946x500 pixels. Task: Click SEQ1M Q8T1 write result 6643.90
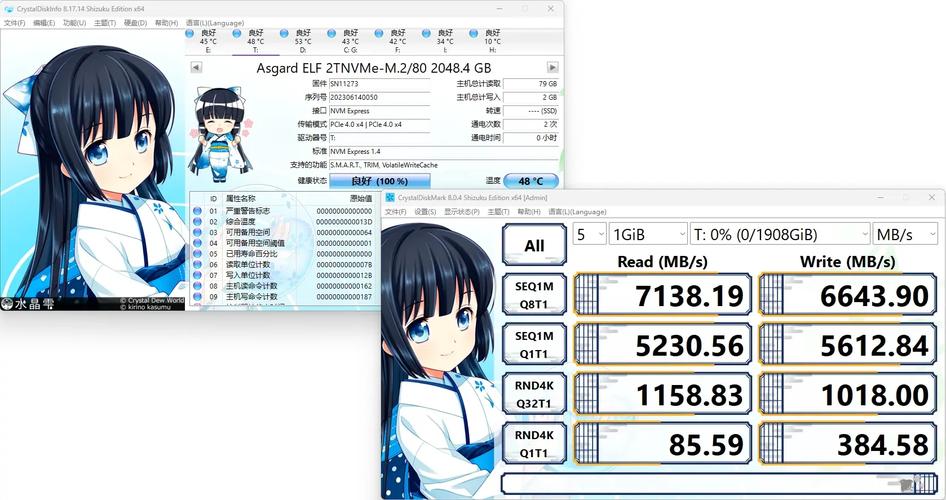848,294
